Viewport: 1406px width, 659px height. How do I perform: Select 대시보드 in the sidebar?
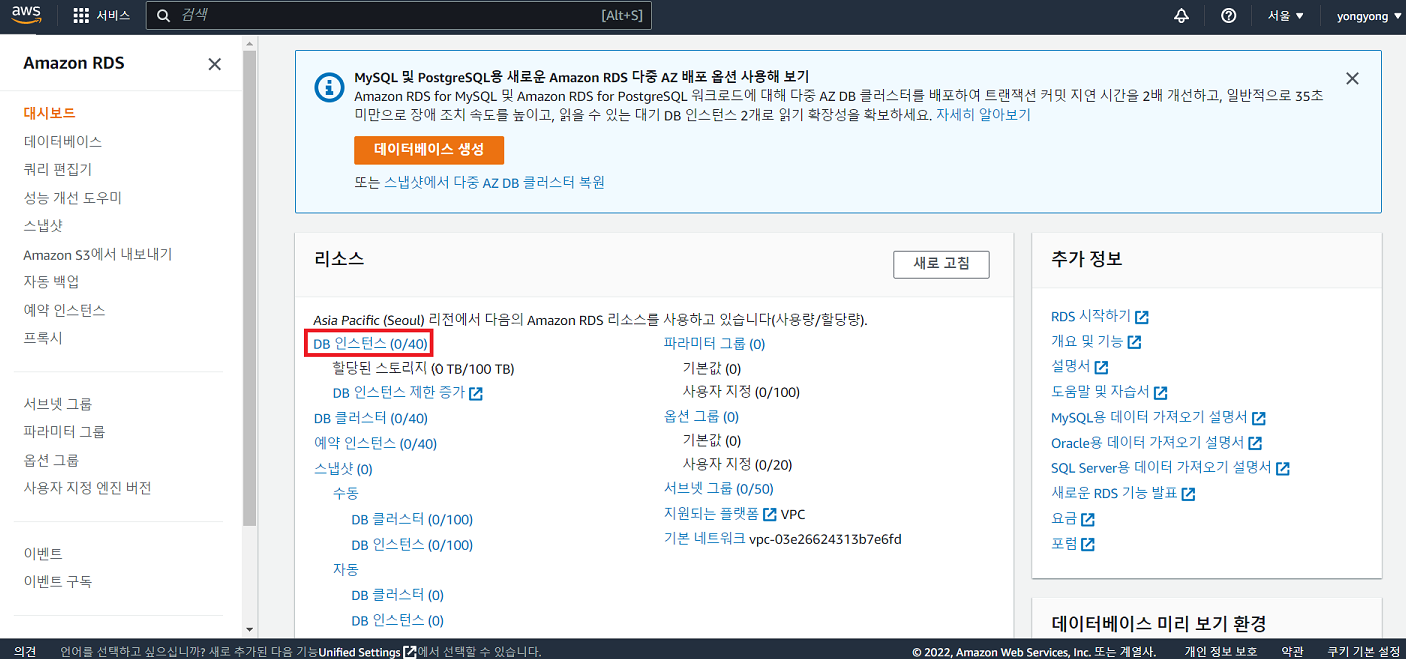click(x=49, y=113)
